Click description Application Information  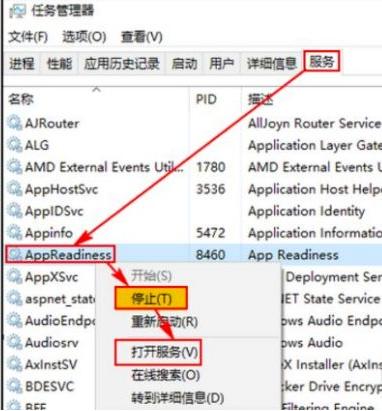tap(315, 233)
